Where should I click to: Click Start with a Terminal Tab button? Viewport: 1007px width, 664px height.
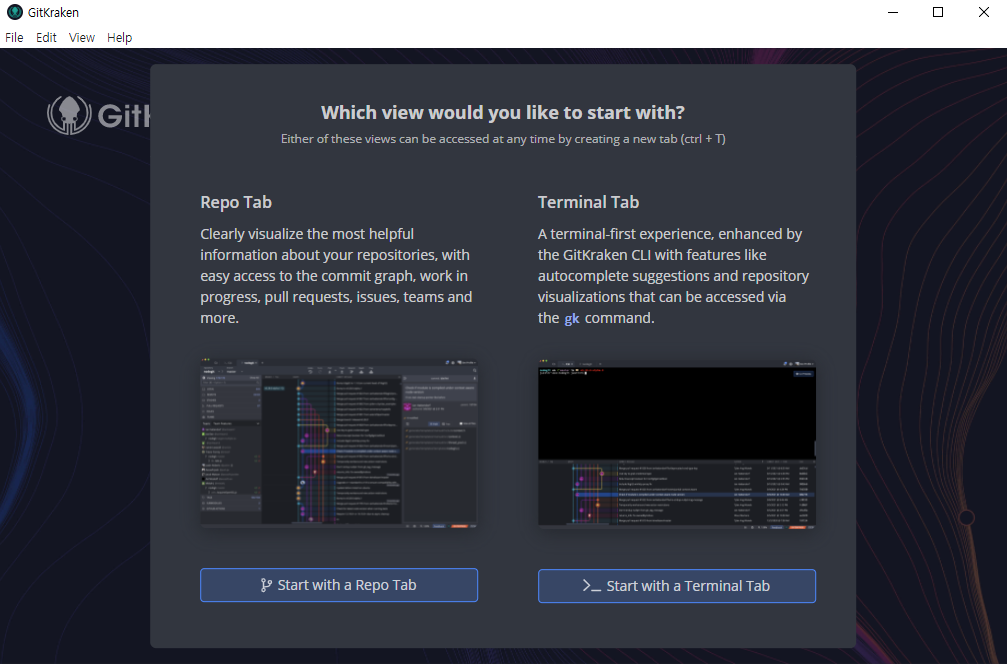[677, 586]
